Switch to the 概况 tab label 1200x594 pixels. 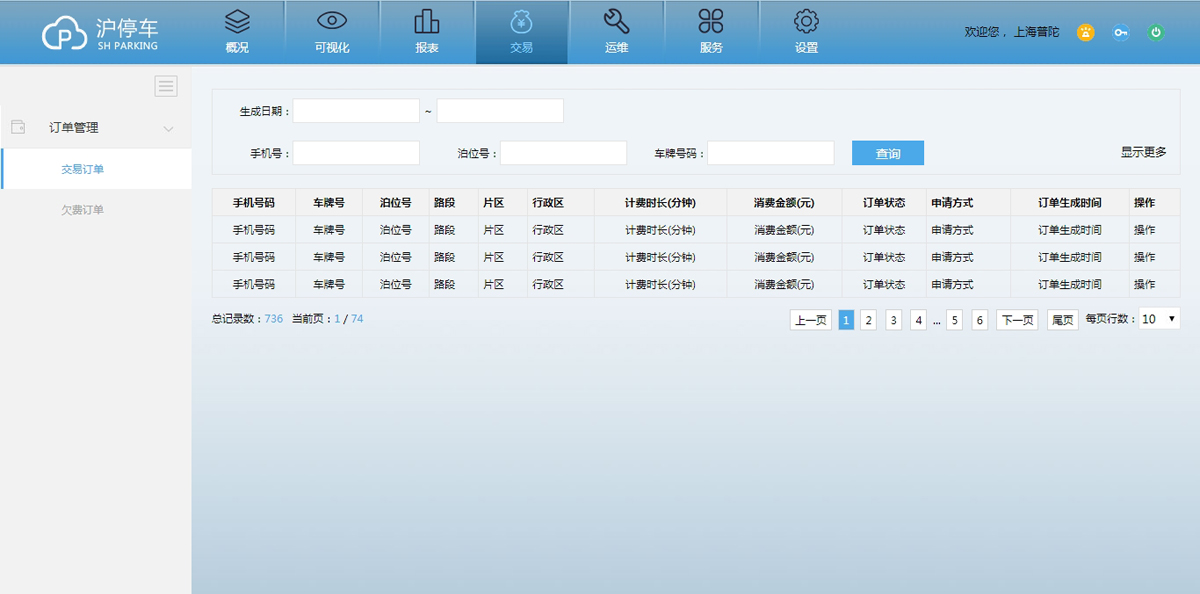click(x=237, y=47)
